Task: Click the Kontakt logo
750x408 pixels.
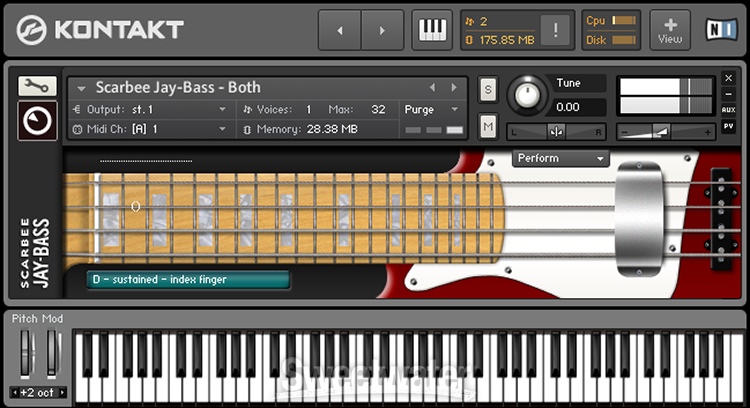Action: [x=99, y=30]
